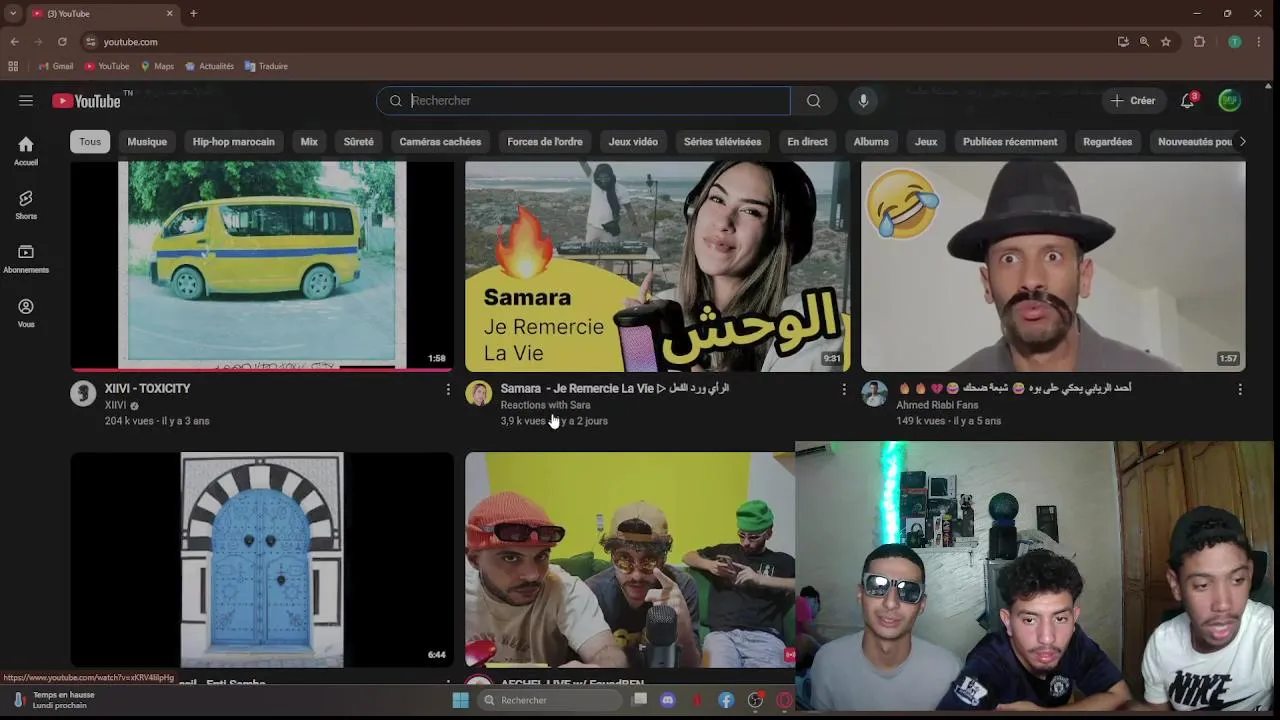Select the En direct chip
The width and height of the screenshot is (1280, 720).
807,141
